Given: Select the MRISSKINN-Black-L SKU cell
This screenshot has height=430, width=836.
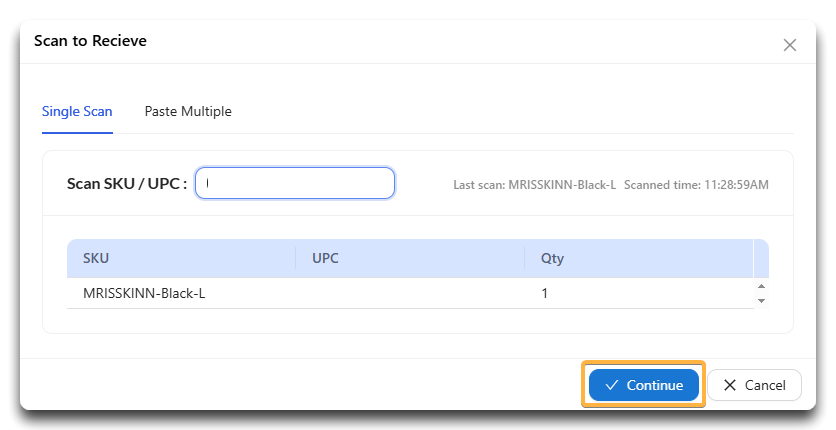Looking at the screenshot, I should pyautogui.click(x=144, y=293).
